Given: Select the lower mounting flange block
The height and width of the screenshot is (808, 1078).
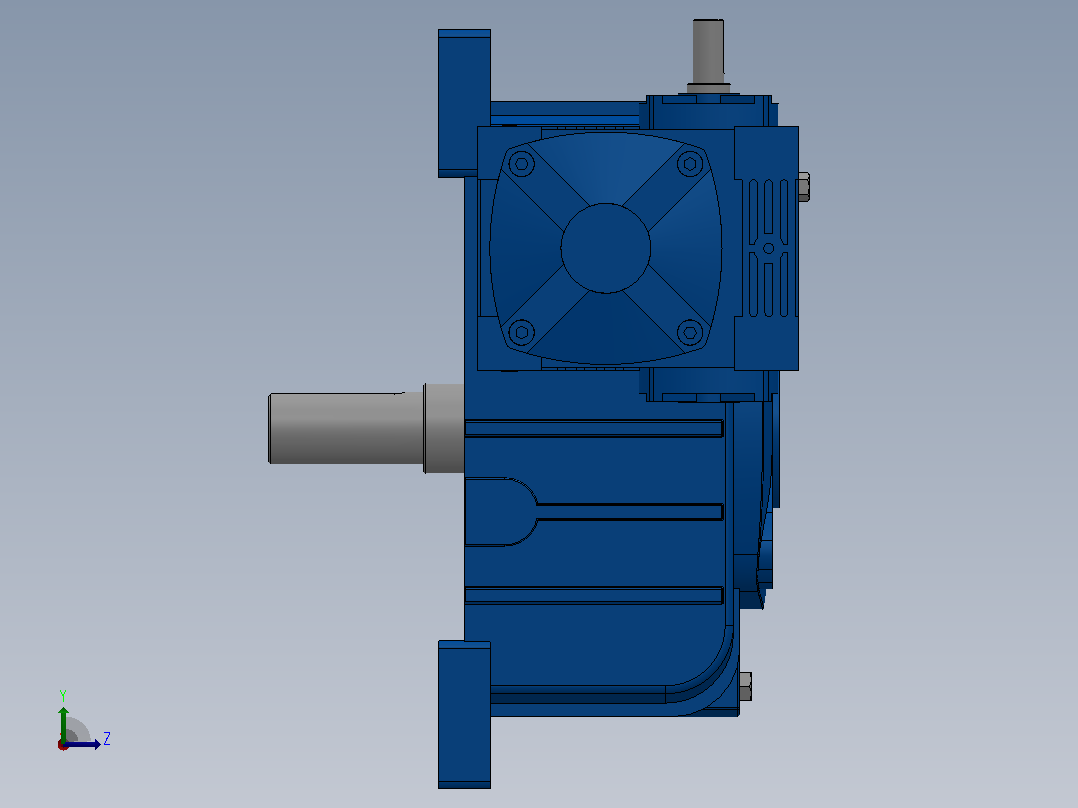Looking at the screenshot, I should [464, 714].
